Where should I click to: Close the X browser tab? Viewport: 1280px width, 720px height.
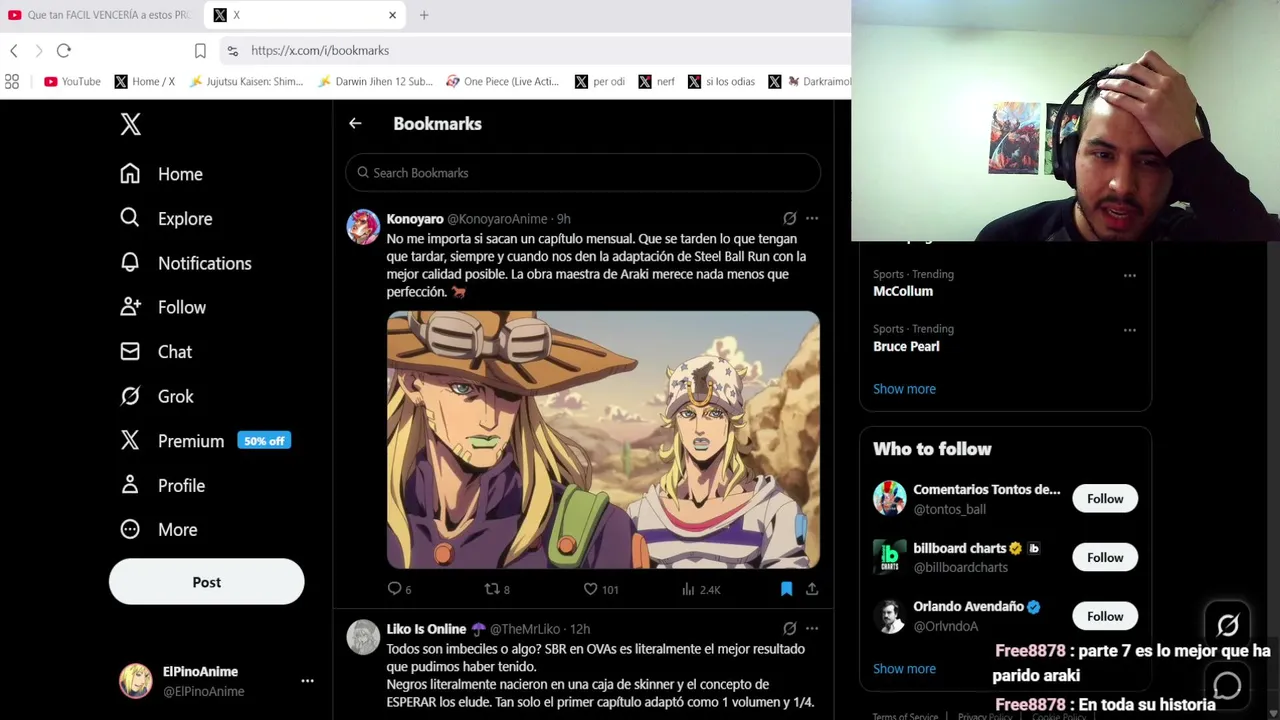click(392, 15)
